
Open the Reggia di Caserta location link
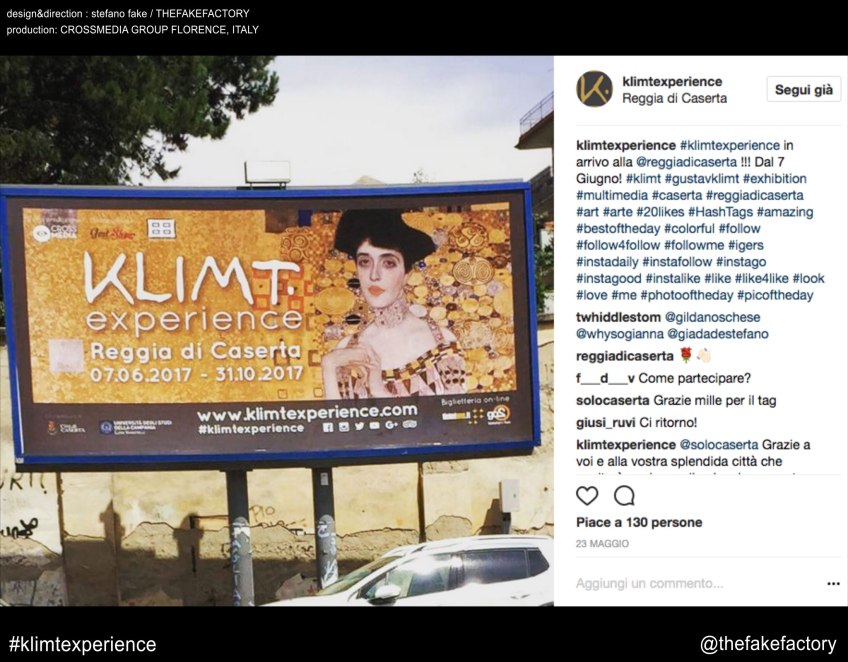[674, 98]
